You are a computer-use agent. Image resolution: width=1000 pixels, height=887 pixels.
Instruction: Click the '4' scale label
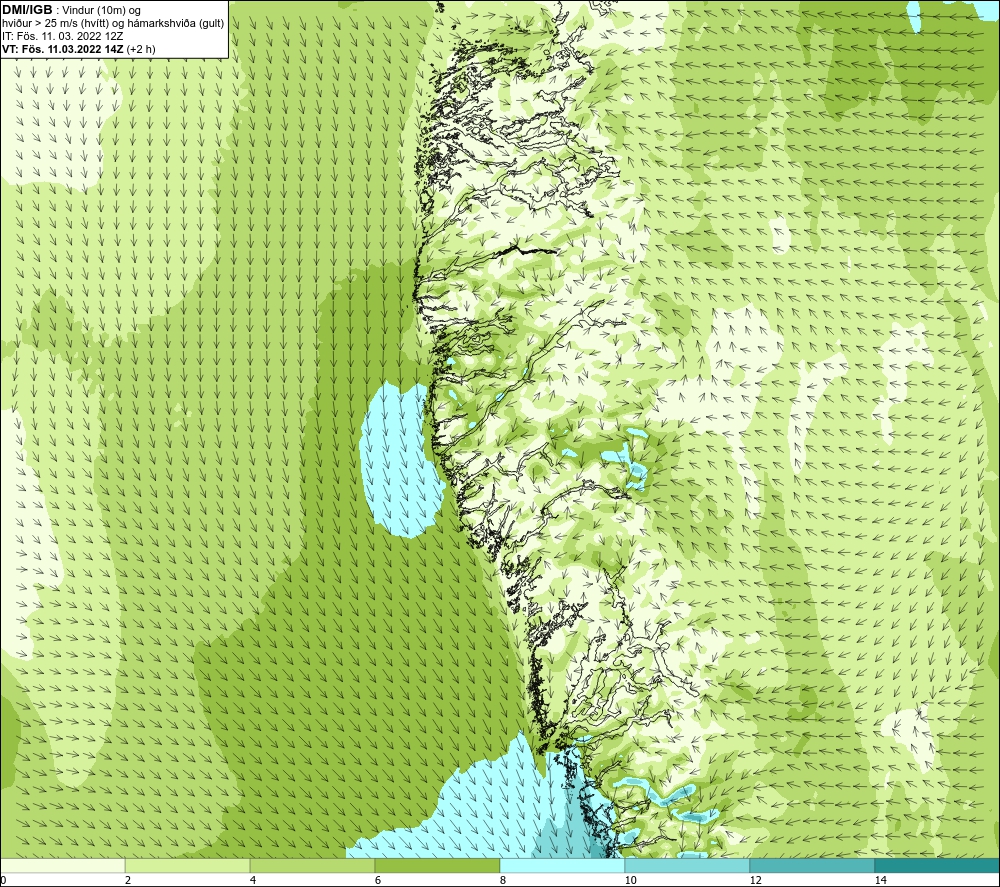click(x=253, y=880)
